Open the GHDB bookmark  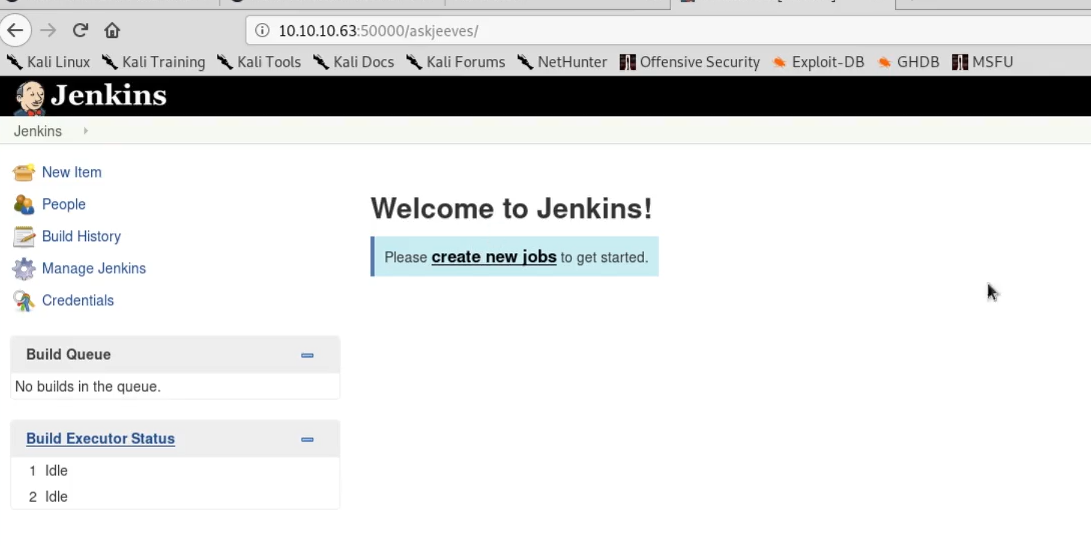point(908,62)
